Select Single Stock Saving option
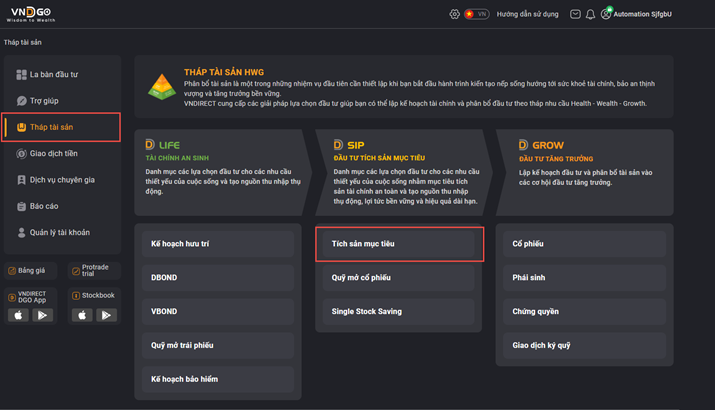The width and height of the screenshot is (715, 410). [399, 311]
